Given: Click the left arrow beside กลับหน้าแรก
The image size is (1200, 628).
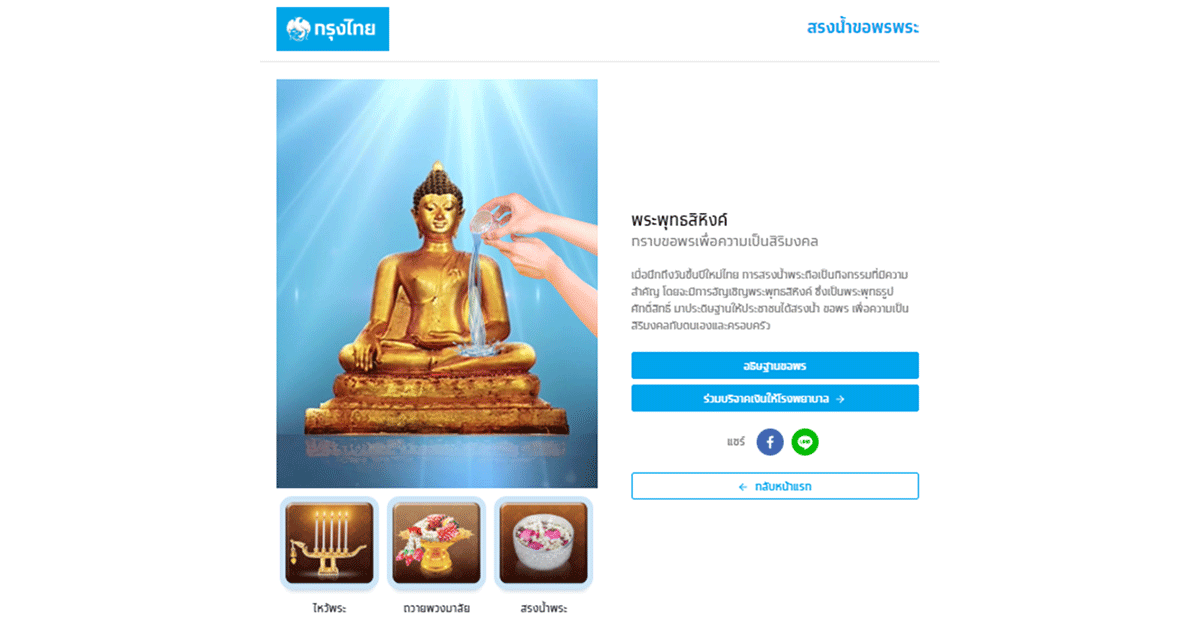Looking at the screenshot, I should click(x=743, y=487).
